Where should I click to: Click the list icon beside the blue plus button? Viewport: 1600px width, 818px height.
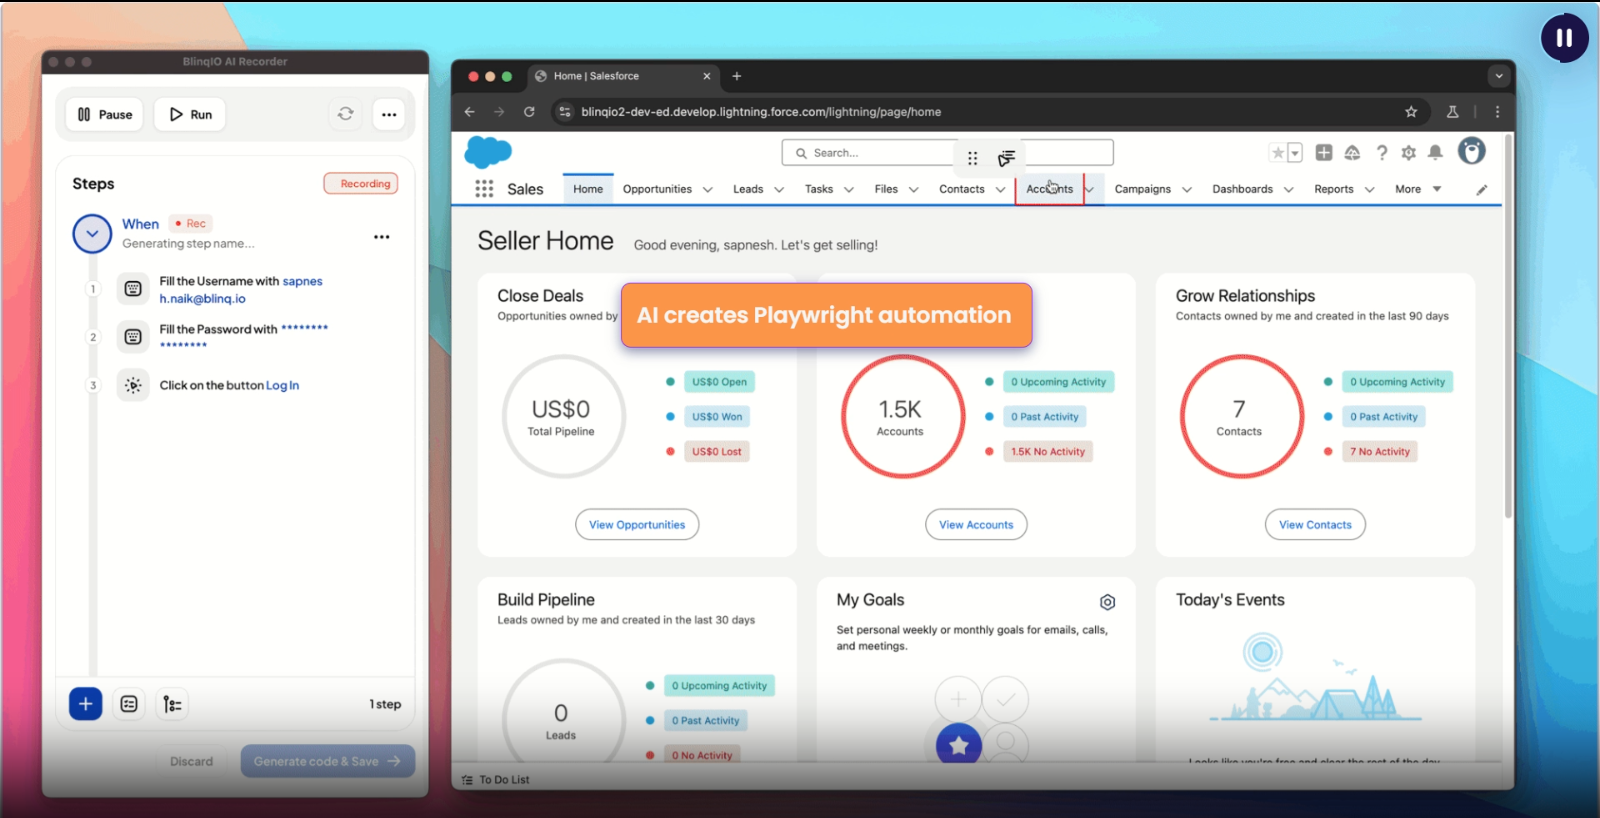[129, 704]
